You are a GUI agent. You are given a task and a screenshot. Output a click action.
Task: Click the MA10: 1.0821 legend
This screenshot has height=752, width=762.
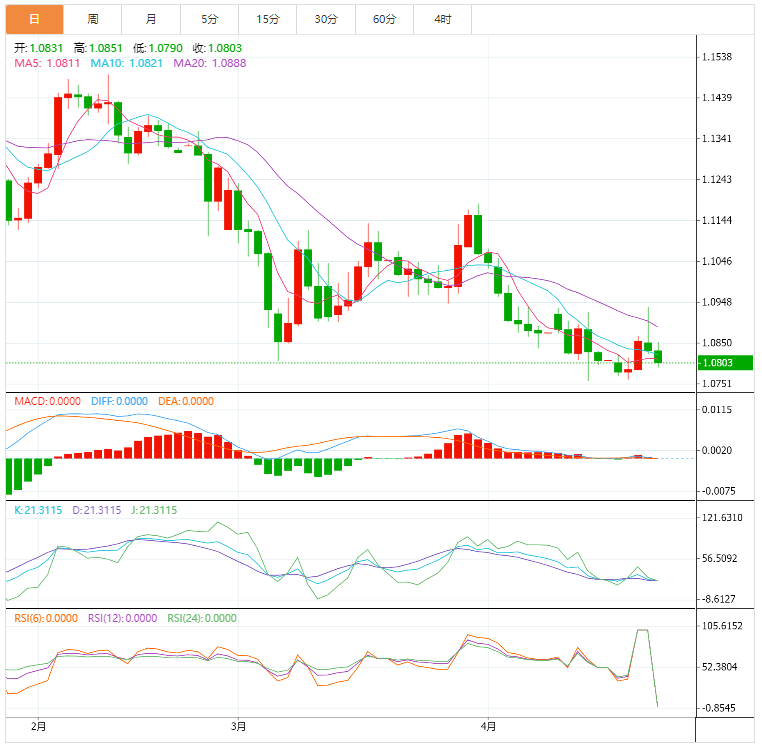click(126, 63)
